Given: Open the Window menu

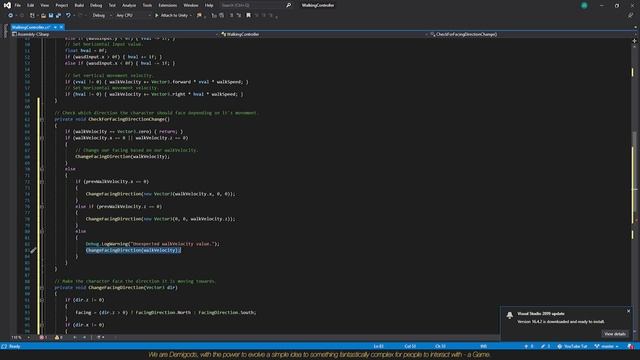Looking at the screenshot, I should tap(191, 5).
